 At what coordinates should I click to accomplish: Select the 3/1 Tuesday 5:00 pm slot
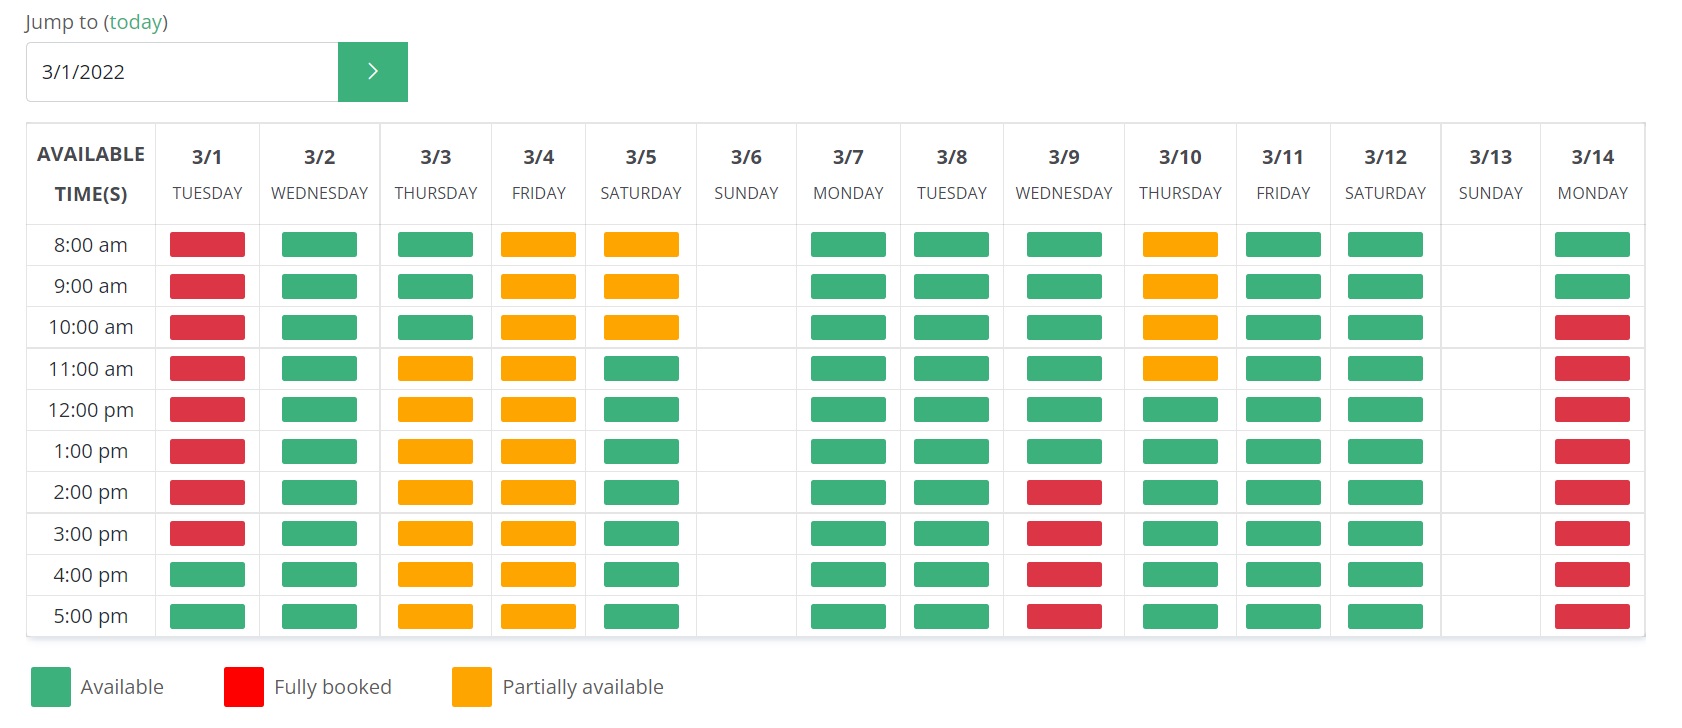coord(207,616)
